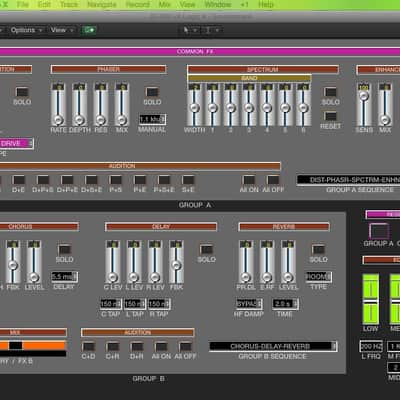
Task: Click the L FRQ 200 Hz field
Action: [x=371, y=346]
